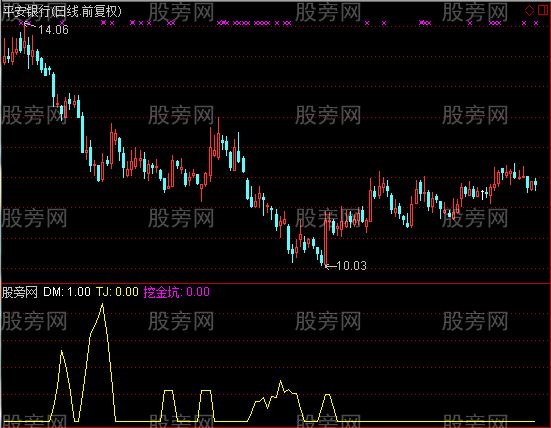
Task: Click the low price label 10.03
Action: [x=351, y=266]
